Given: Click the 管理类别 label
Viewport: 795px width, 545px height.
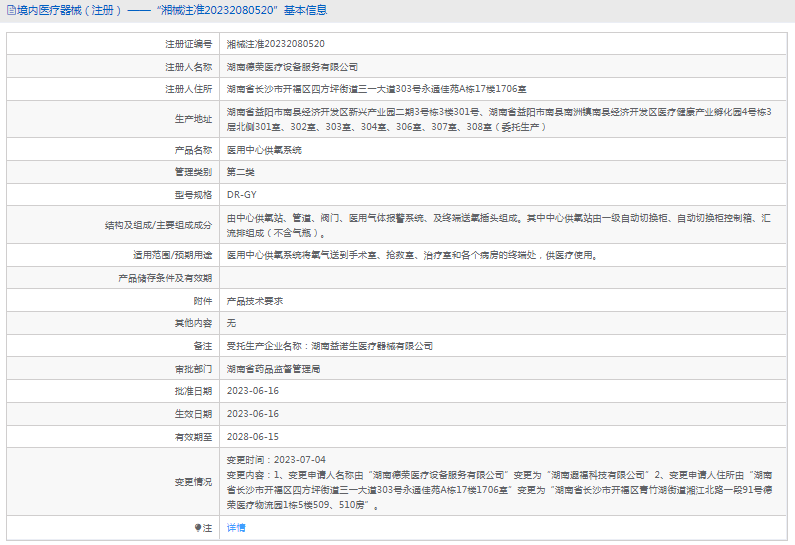Looking at the screenshot, I should [x=193, y=172].
